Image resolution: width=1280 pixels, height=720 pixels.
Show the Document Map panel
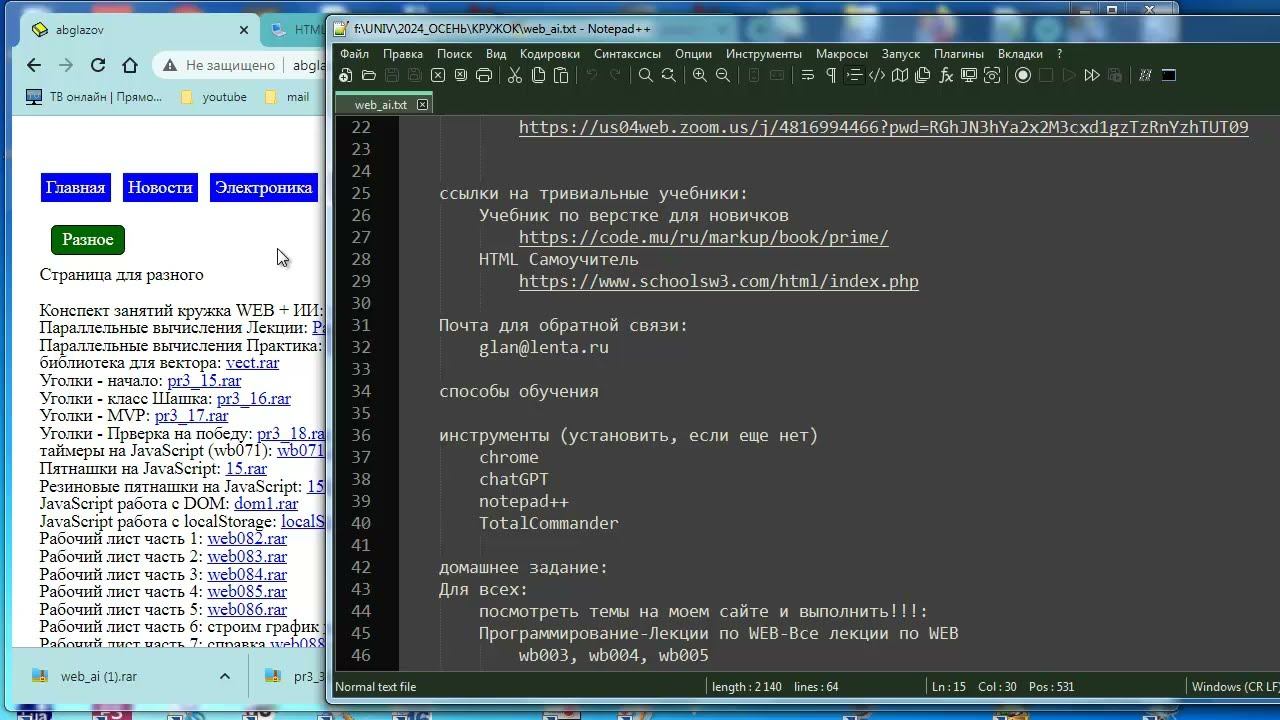click(x=900, y=75)
